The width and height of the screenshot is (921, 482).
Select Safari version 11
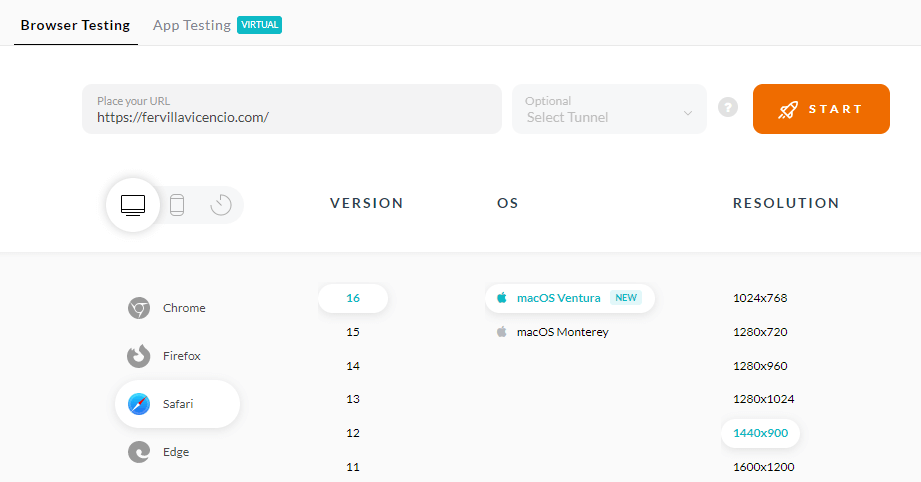coord(353,467)
